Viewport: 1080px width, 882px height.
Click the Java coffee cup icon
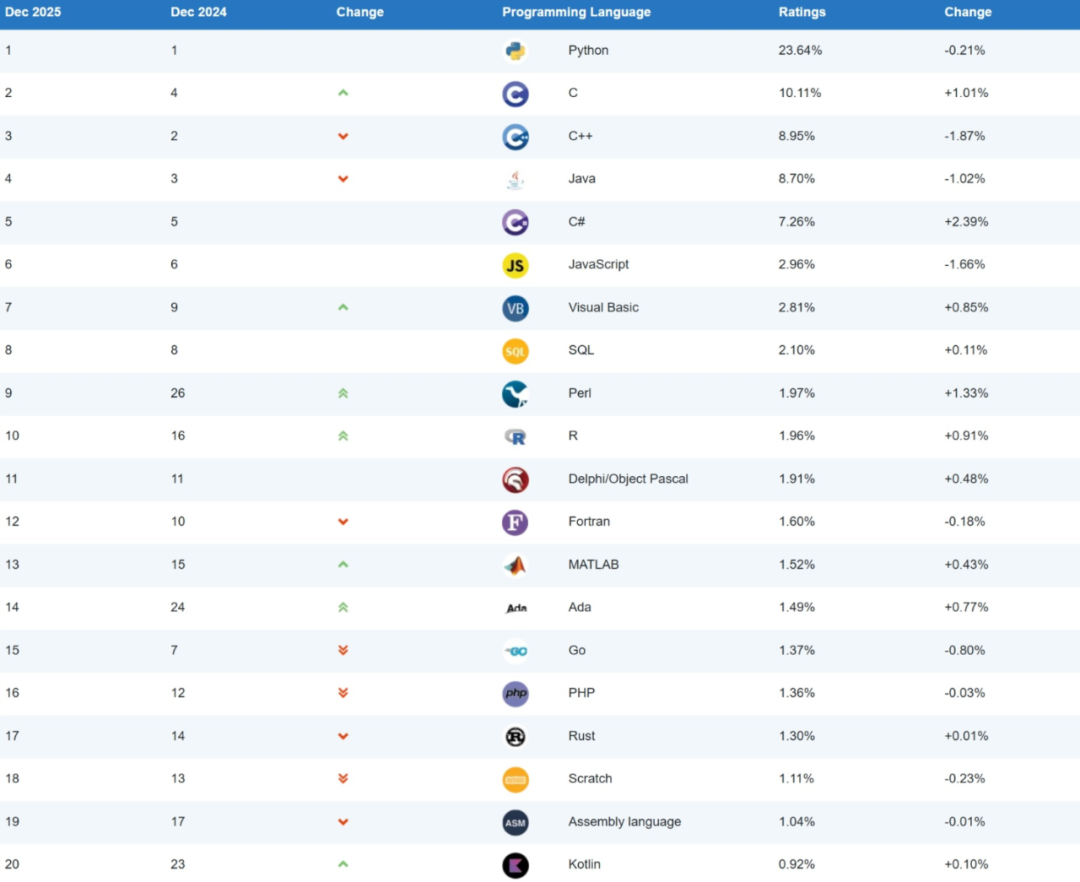tap(515, 180)
